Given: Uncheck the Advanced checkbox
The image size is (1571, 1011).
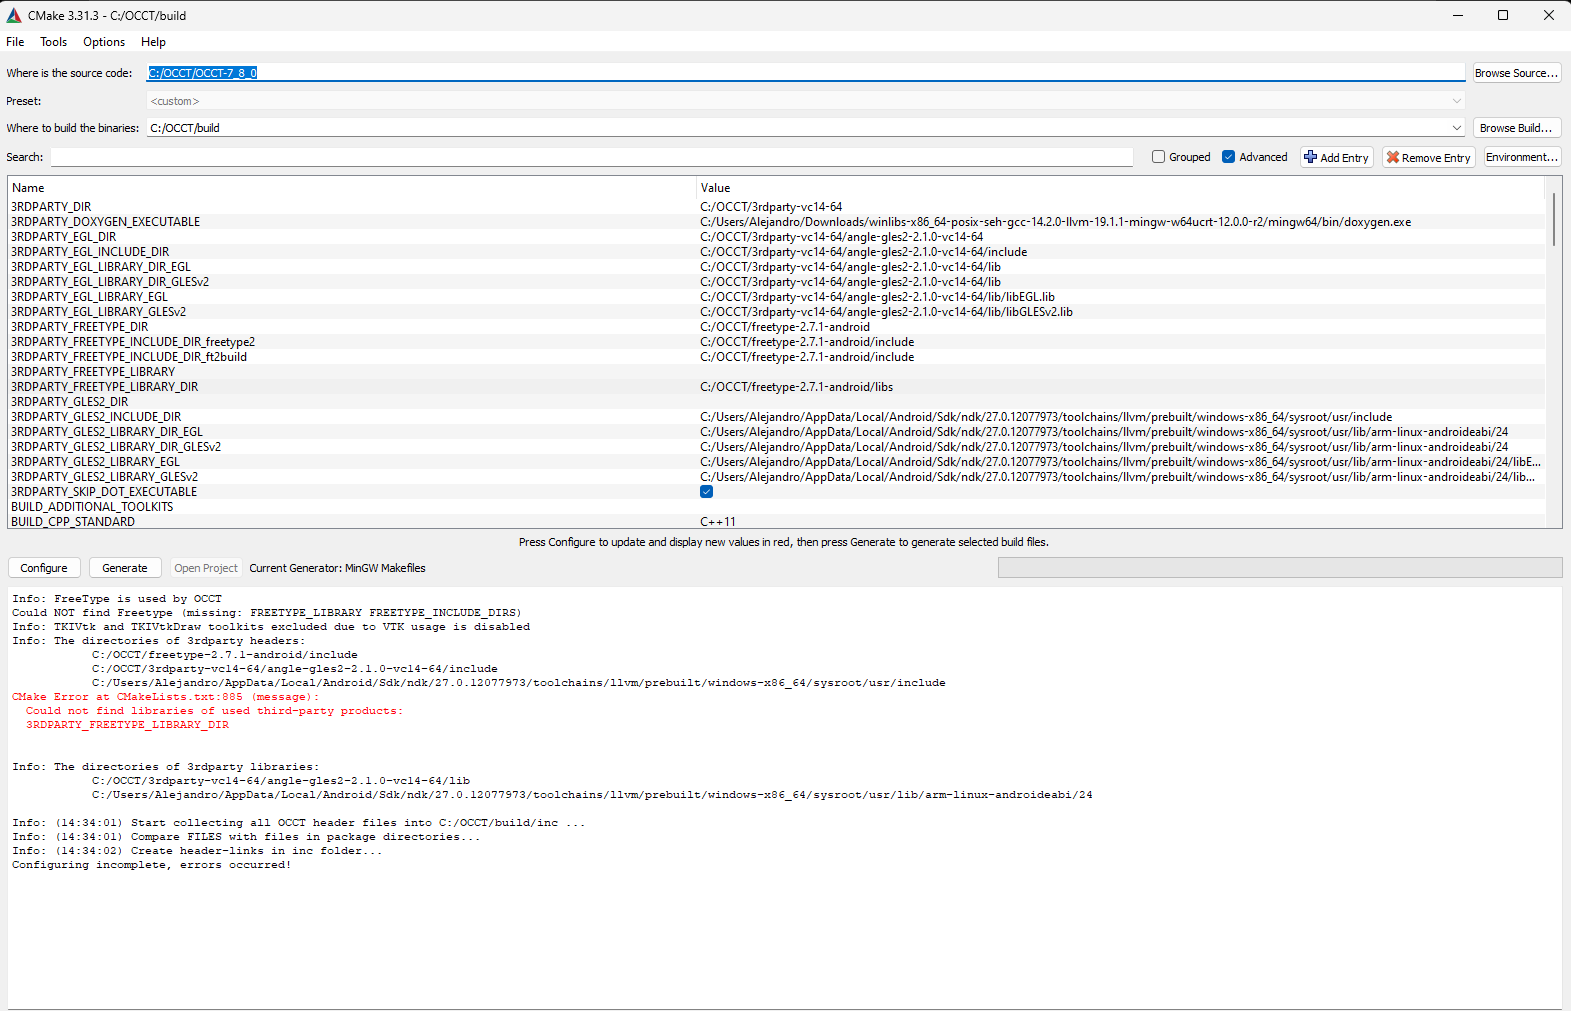Looking at the screenshot, I should [1228, 157].
